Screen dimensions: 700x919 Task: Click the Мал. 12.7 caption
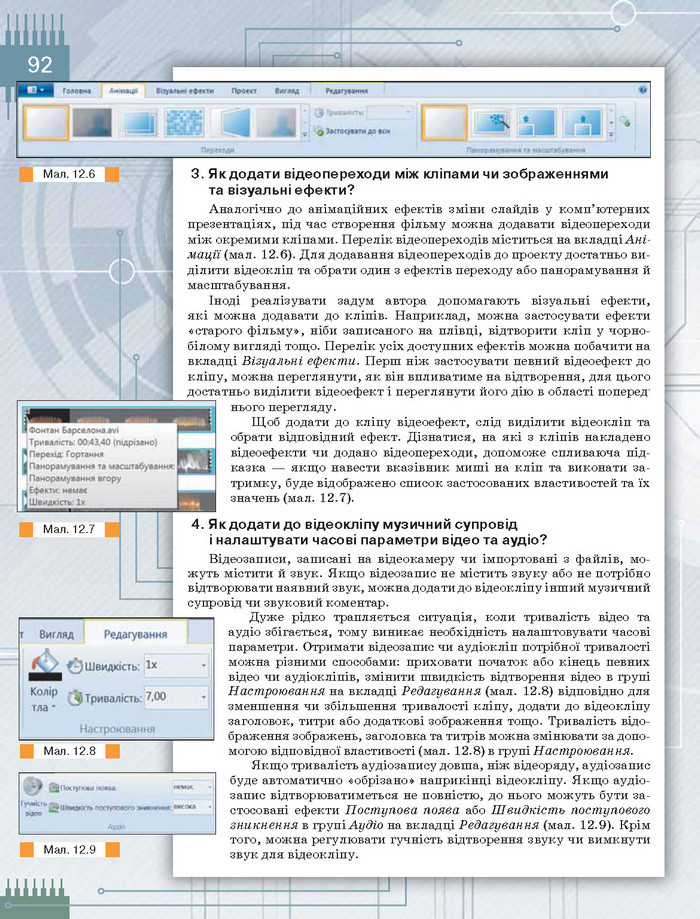[69, 529]
